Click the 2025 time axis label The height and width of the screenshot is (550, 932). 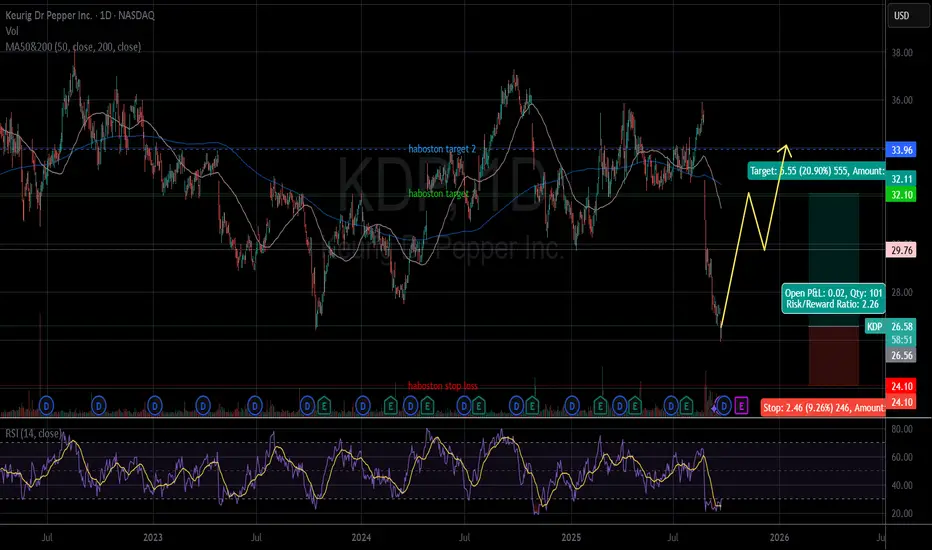[571, 538]
